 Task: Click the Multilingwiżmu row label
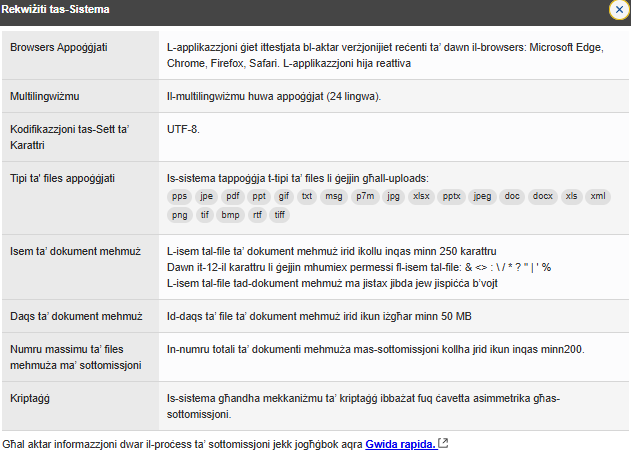point(45,97)
